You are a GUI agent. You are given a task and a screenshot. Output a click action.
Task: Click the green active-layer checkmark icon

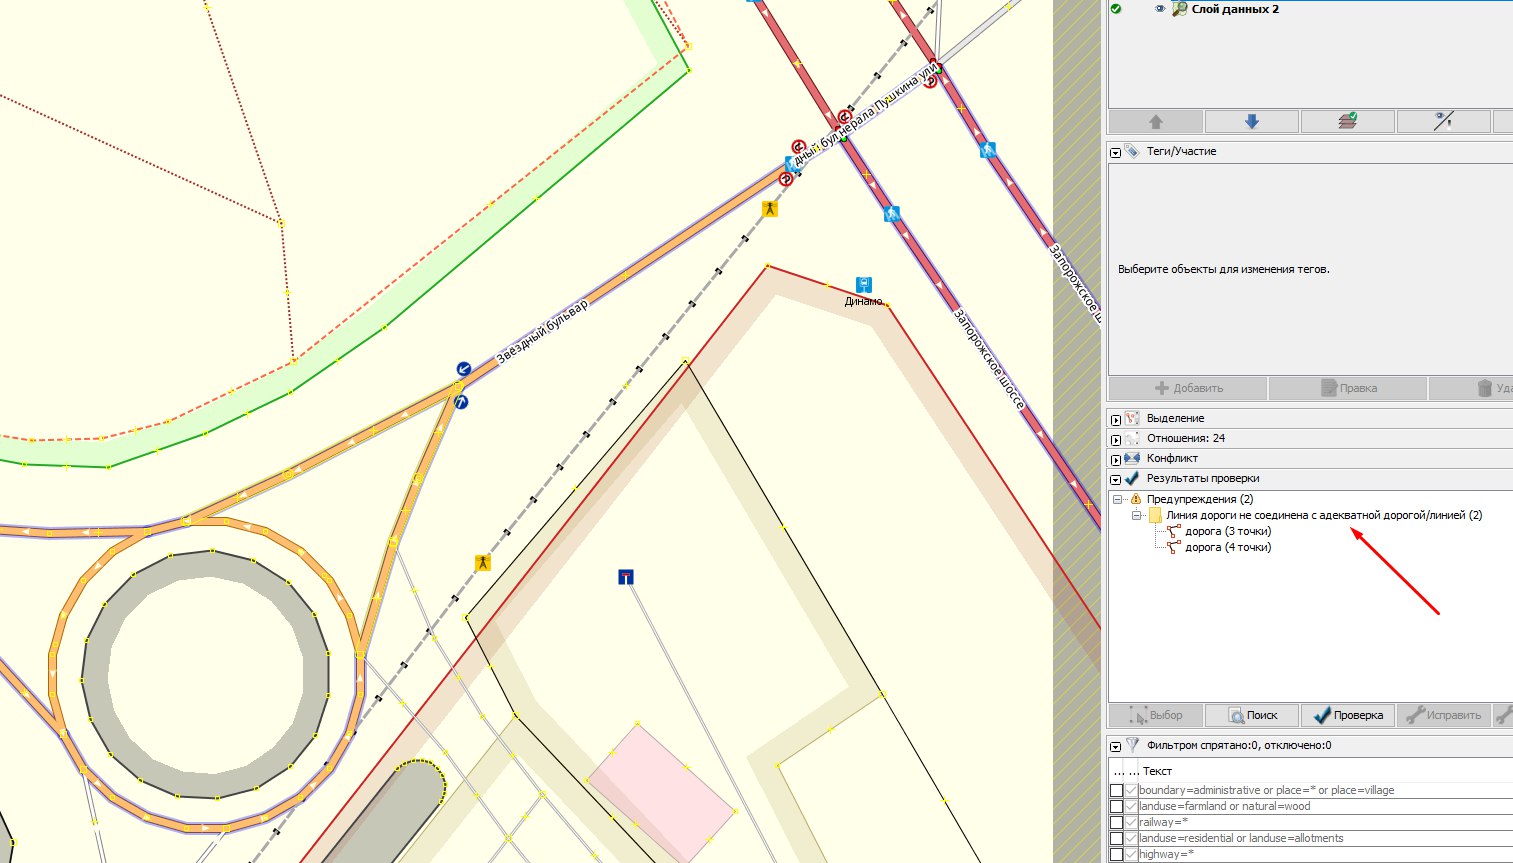click(1116, 9)
